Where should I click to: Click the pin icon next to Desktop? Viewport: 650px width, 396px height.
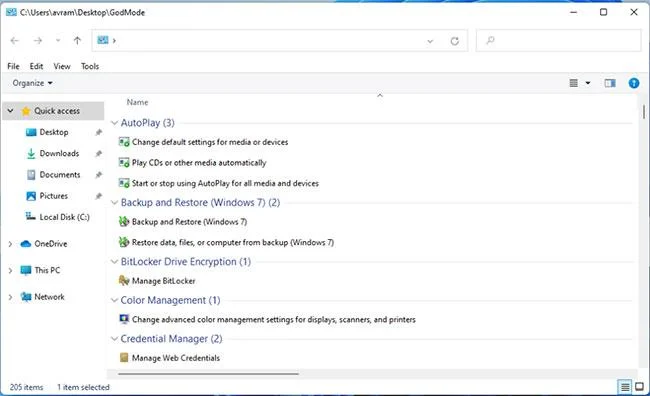pyautogui.click(x=98, y=132)
